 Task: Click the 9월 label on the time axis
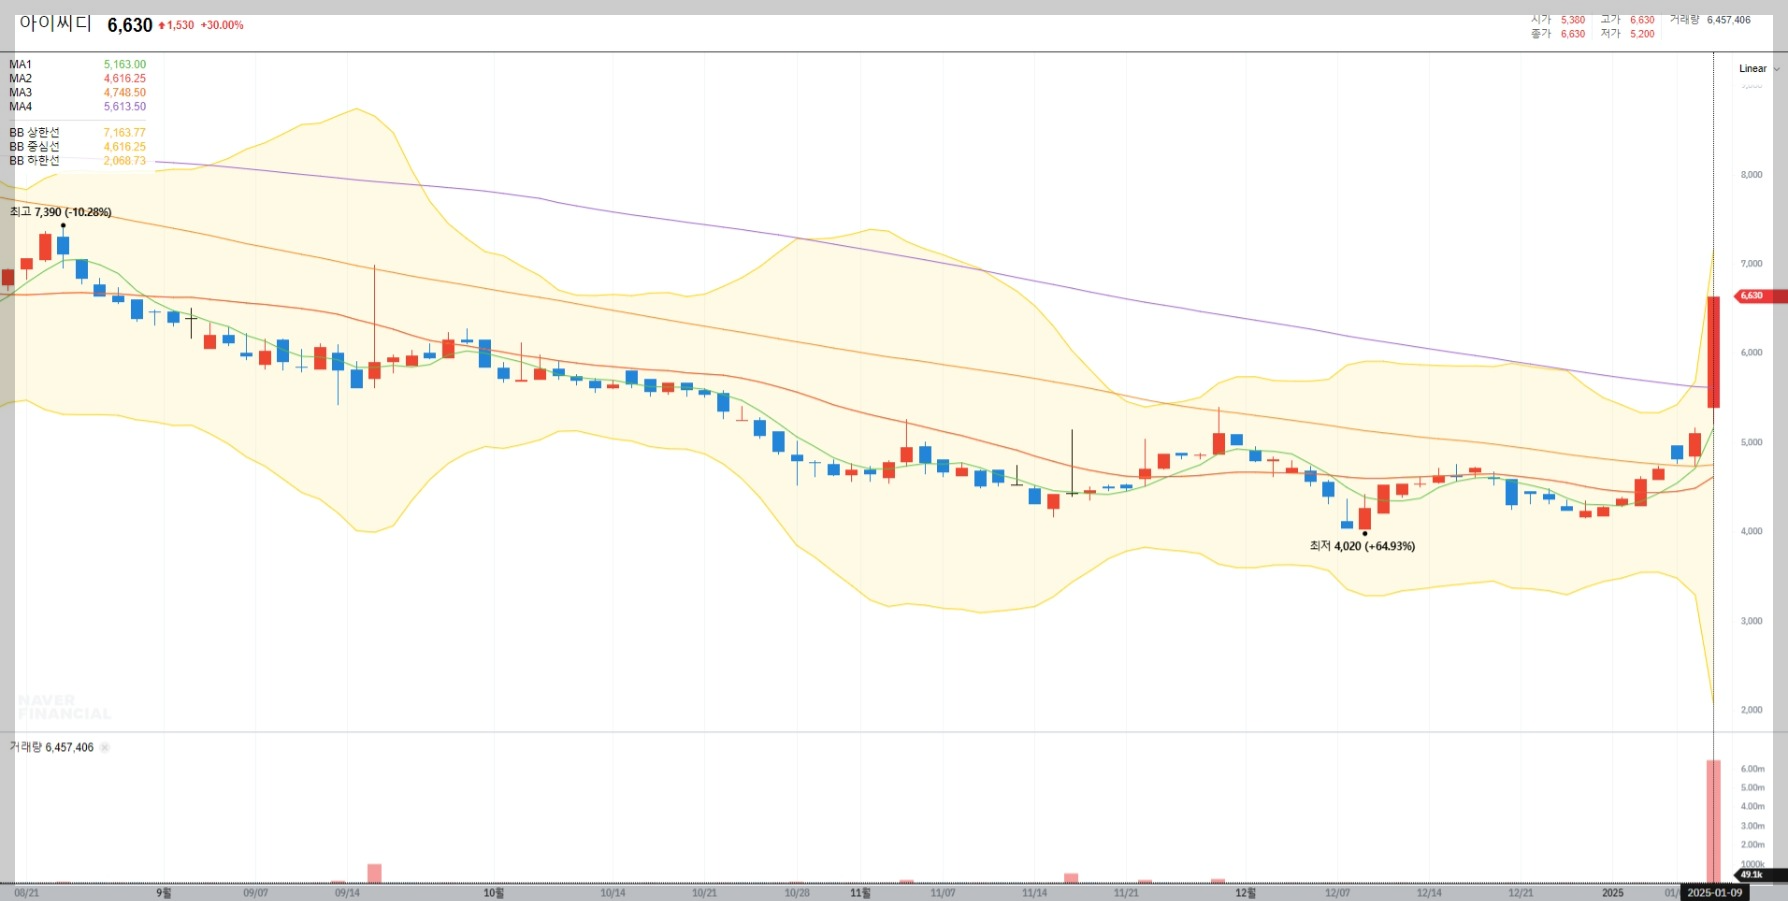[x=164, y=893]
